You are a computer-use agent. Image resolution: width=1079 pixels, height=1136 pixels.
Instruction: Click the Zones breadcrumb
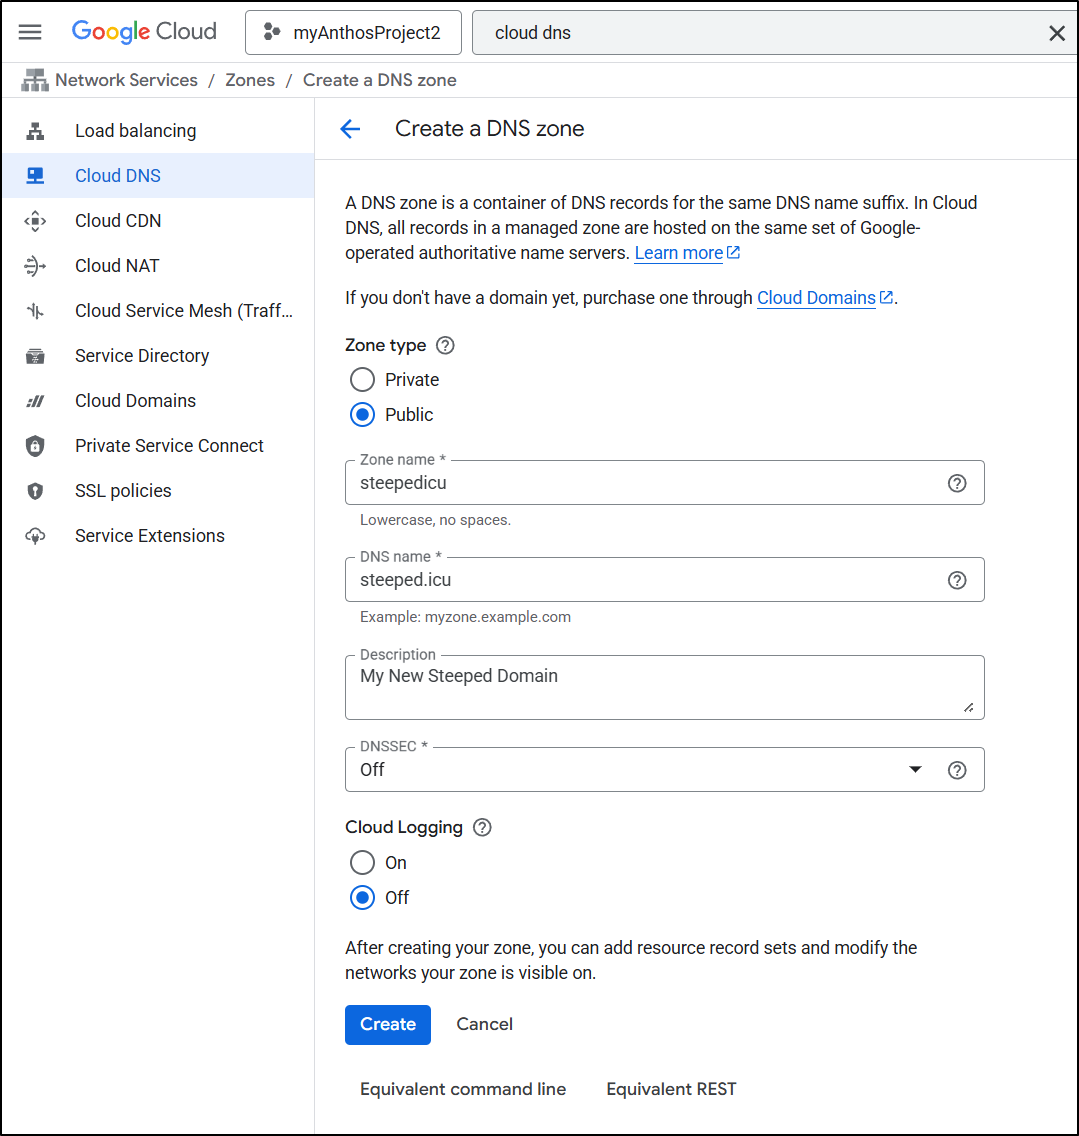(250, 80)
